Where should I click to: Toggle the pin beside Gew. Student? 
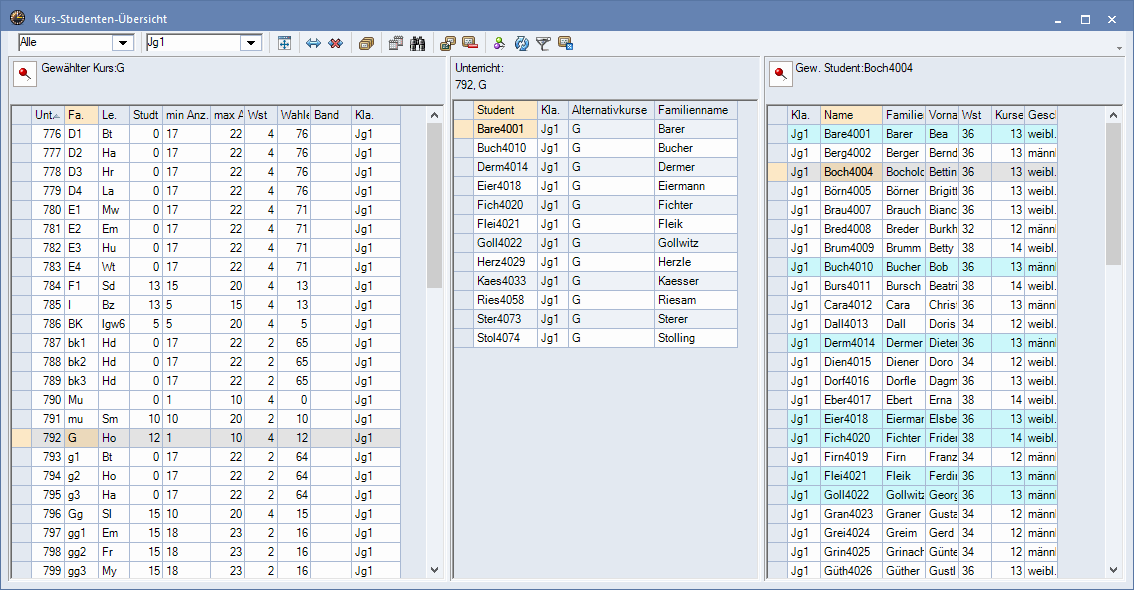[x=779, y=74]
